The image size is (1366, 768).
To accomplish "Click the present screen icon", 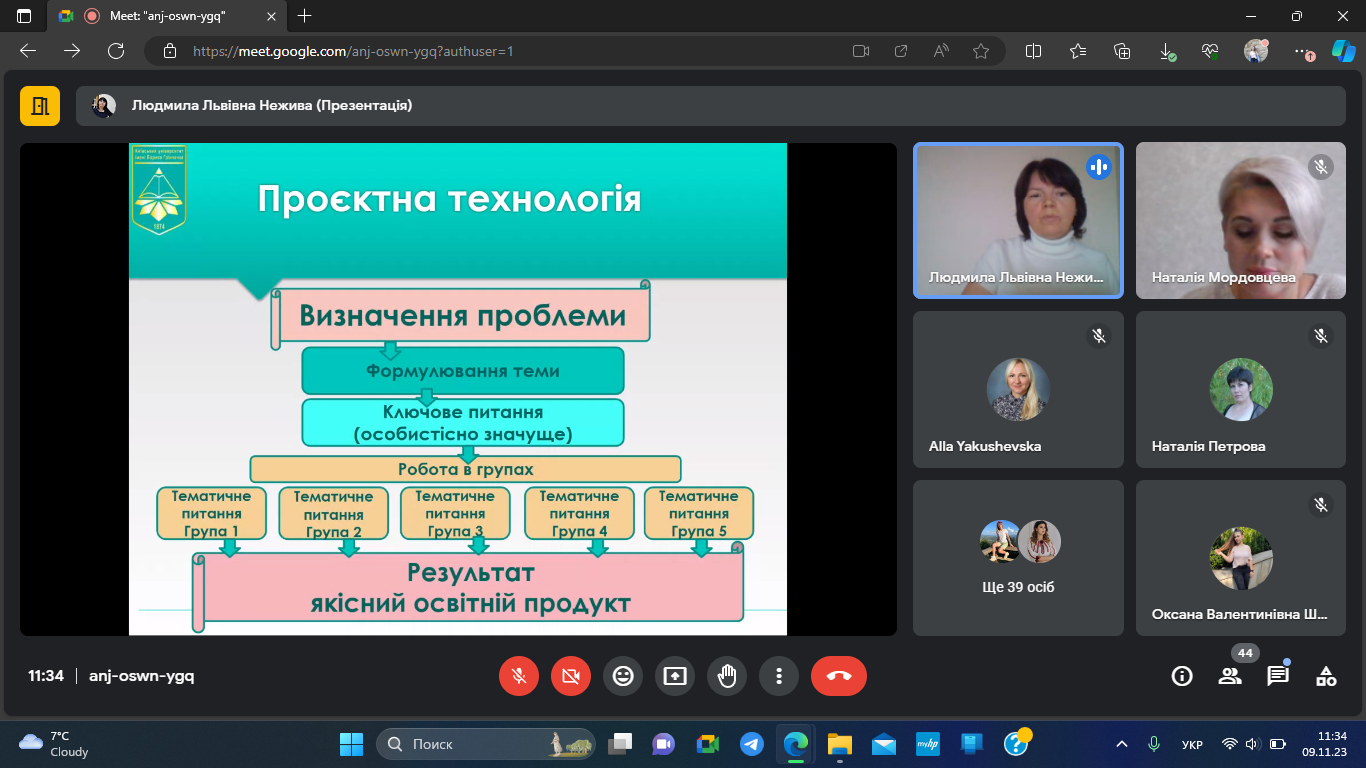I will point(675,676).
